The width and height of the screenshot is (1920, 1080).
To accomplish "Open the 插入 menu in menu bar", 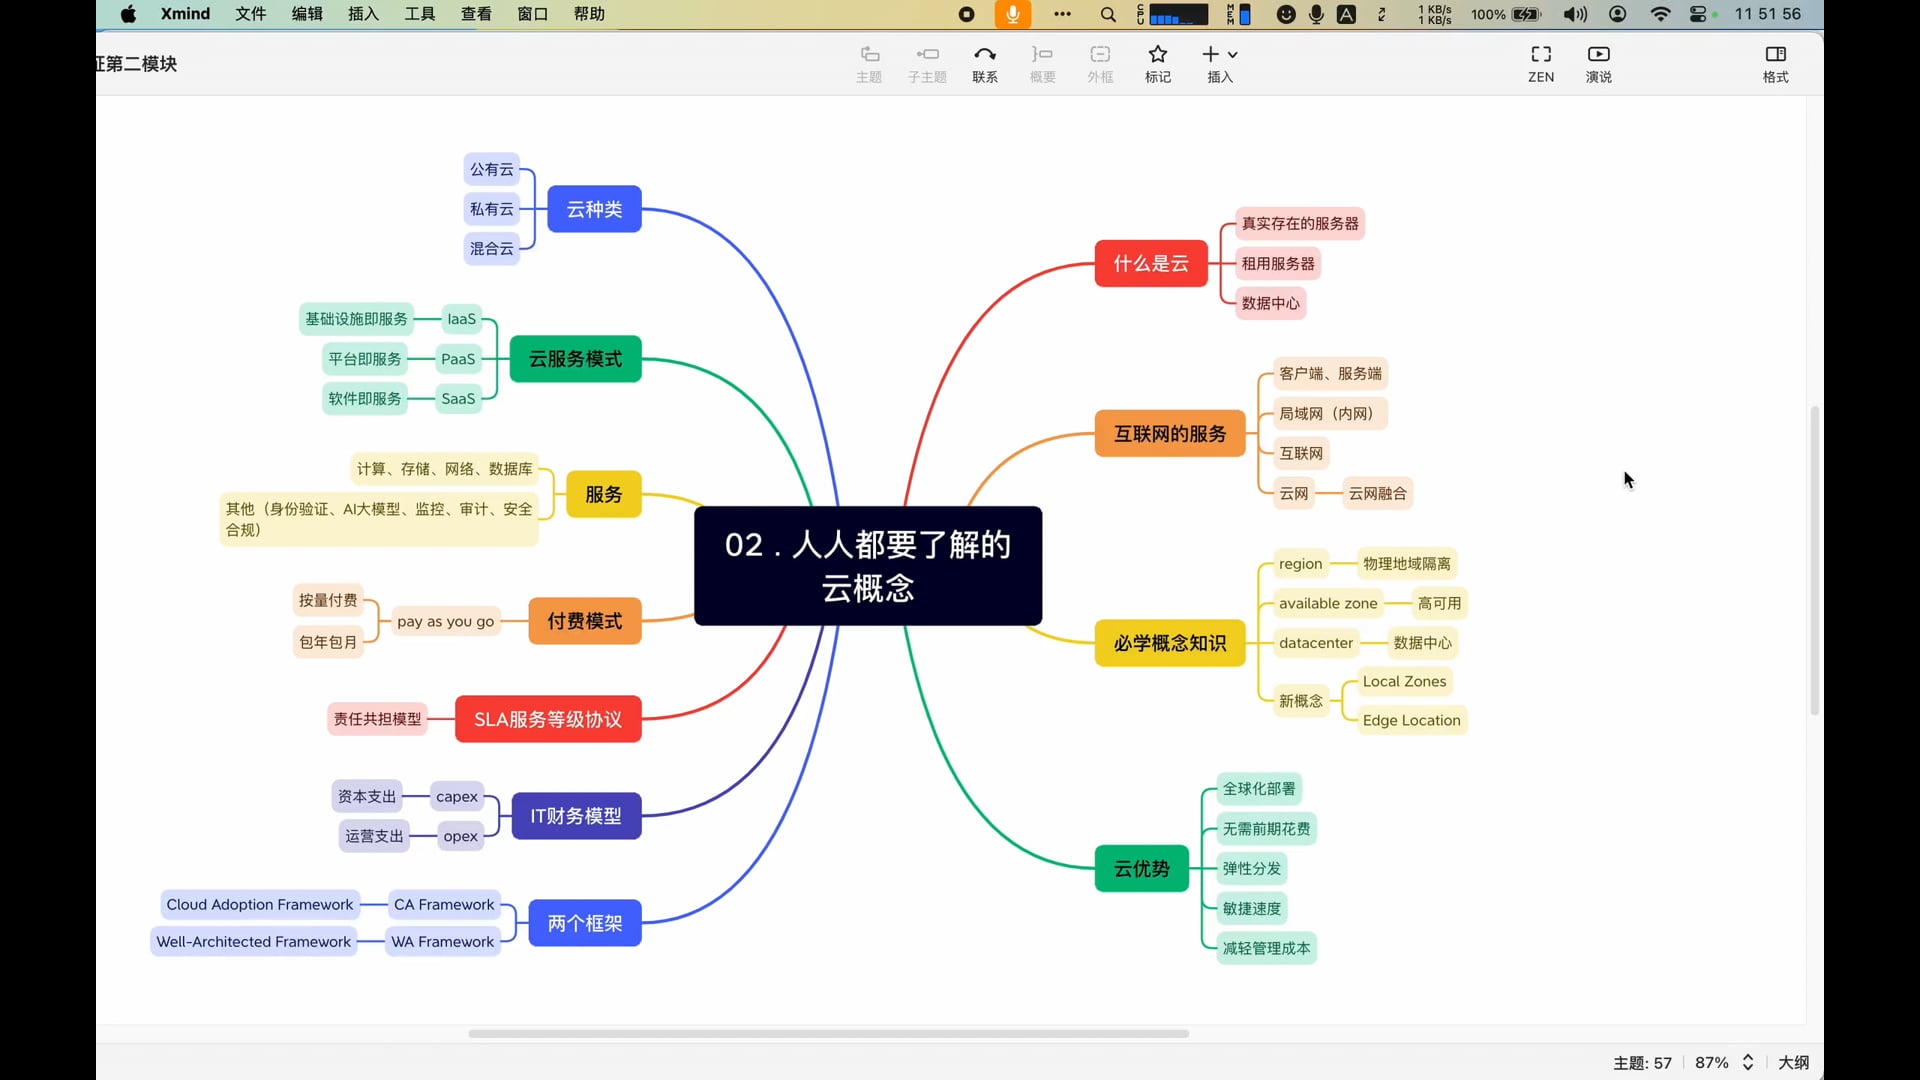I will [x=363, y=14].
